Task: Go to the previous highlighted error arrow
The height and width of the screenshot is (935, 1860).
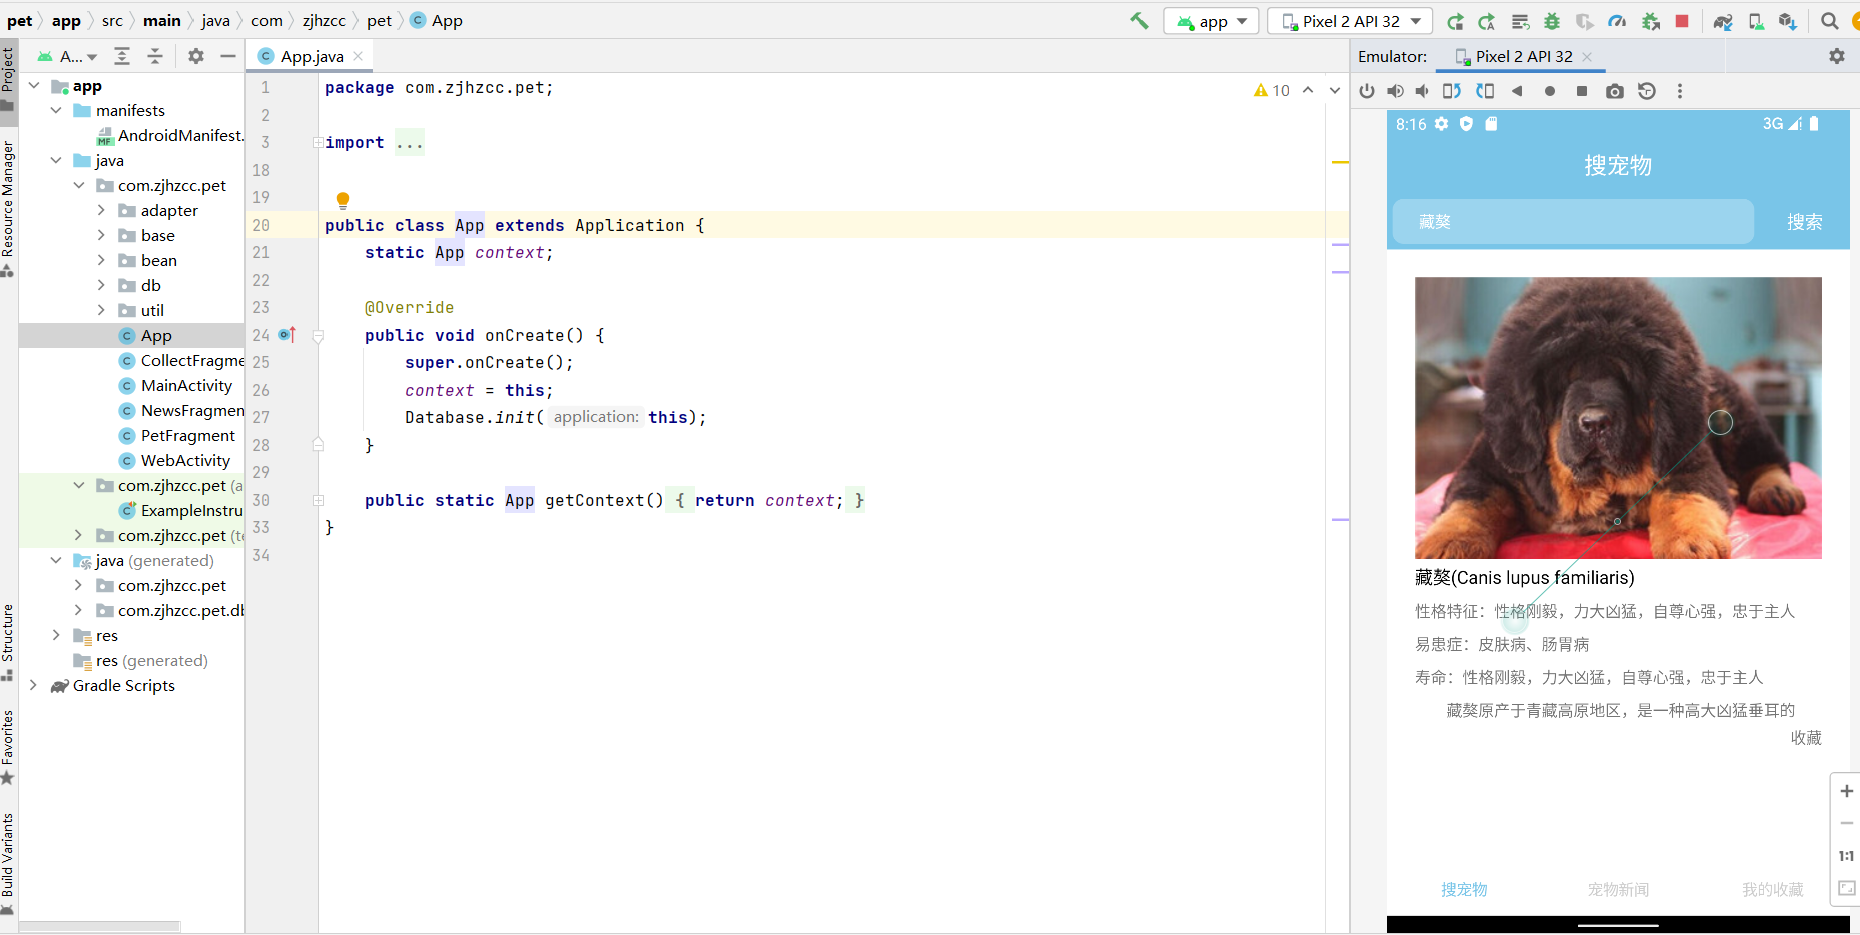Action: [x=1308, y=90]
